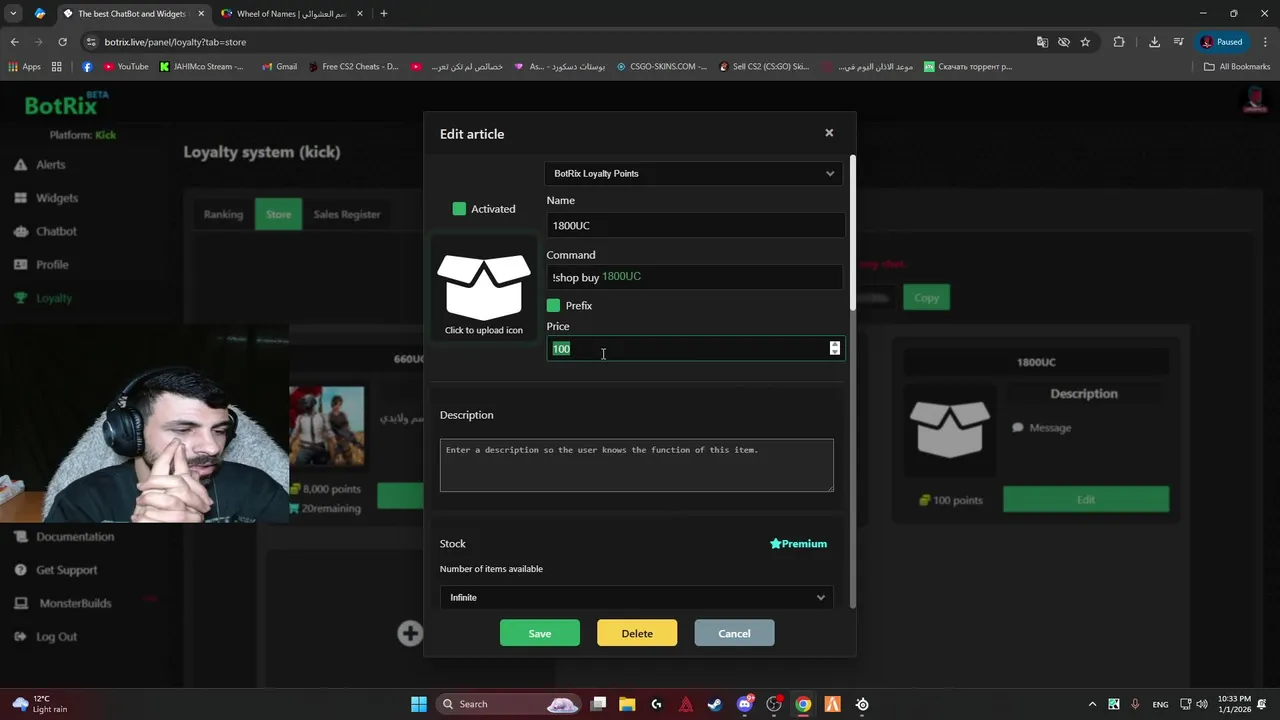Open the Apps bookmarks shortcut
1280x720 pixels.
point(24,67)
